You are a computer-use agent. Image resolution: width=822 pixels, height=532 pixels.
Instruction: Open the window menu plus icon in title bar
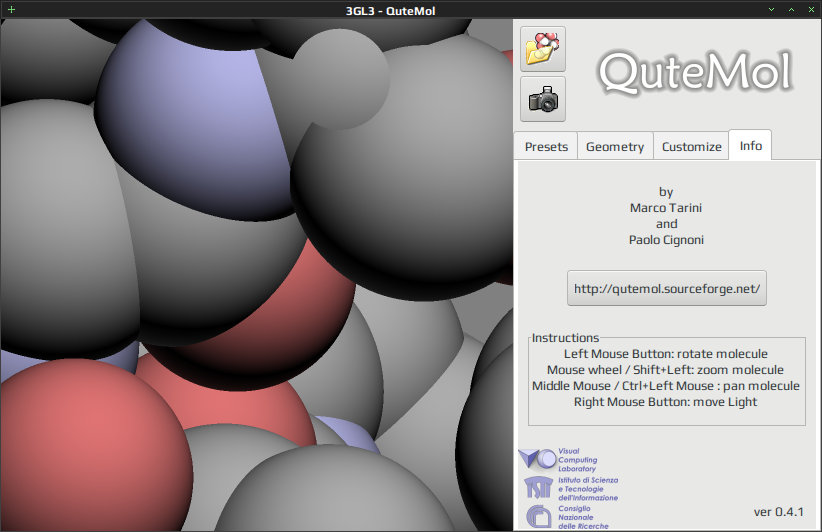tap(11, 9)
